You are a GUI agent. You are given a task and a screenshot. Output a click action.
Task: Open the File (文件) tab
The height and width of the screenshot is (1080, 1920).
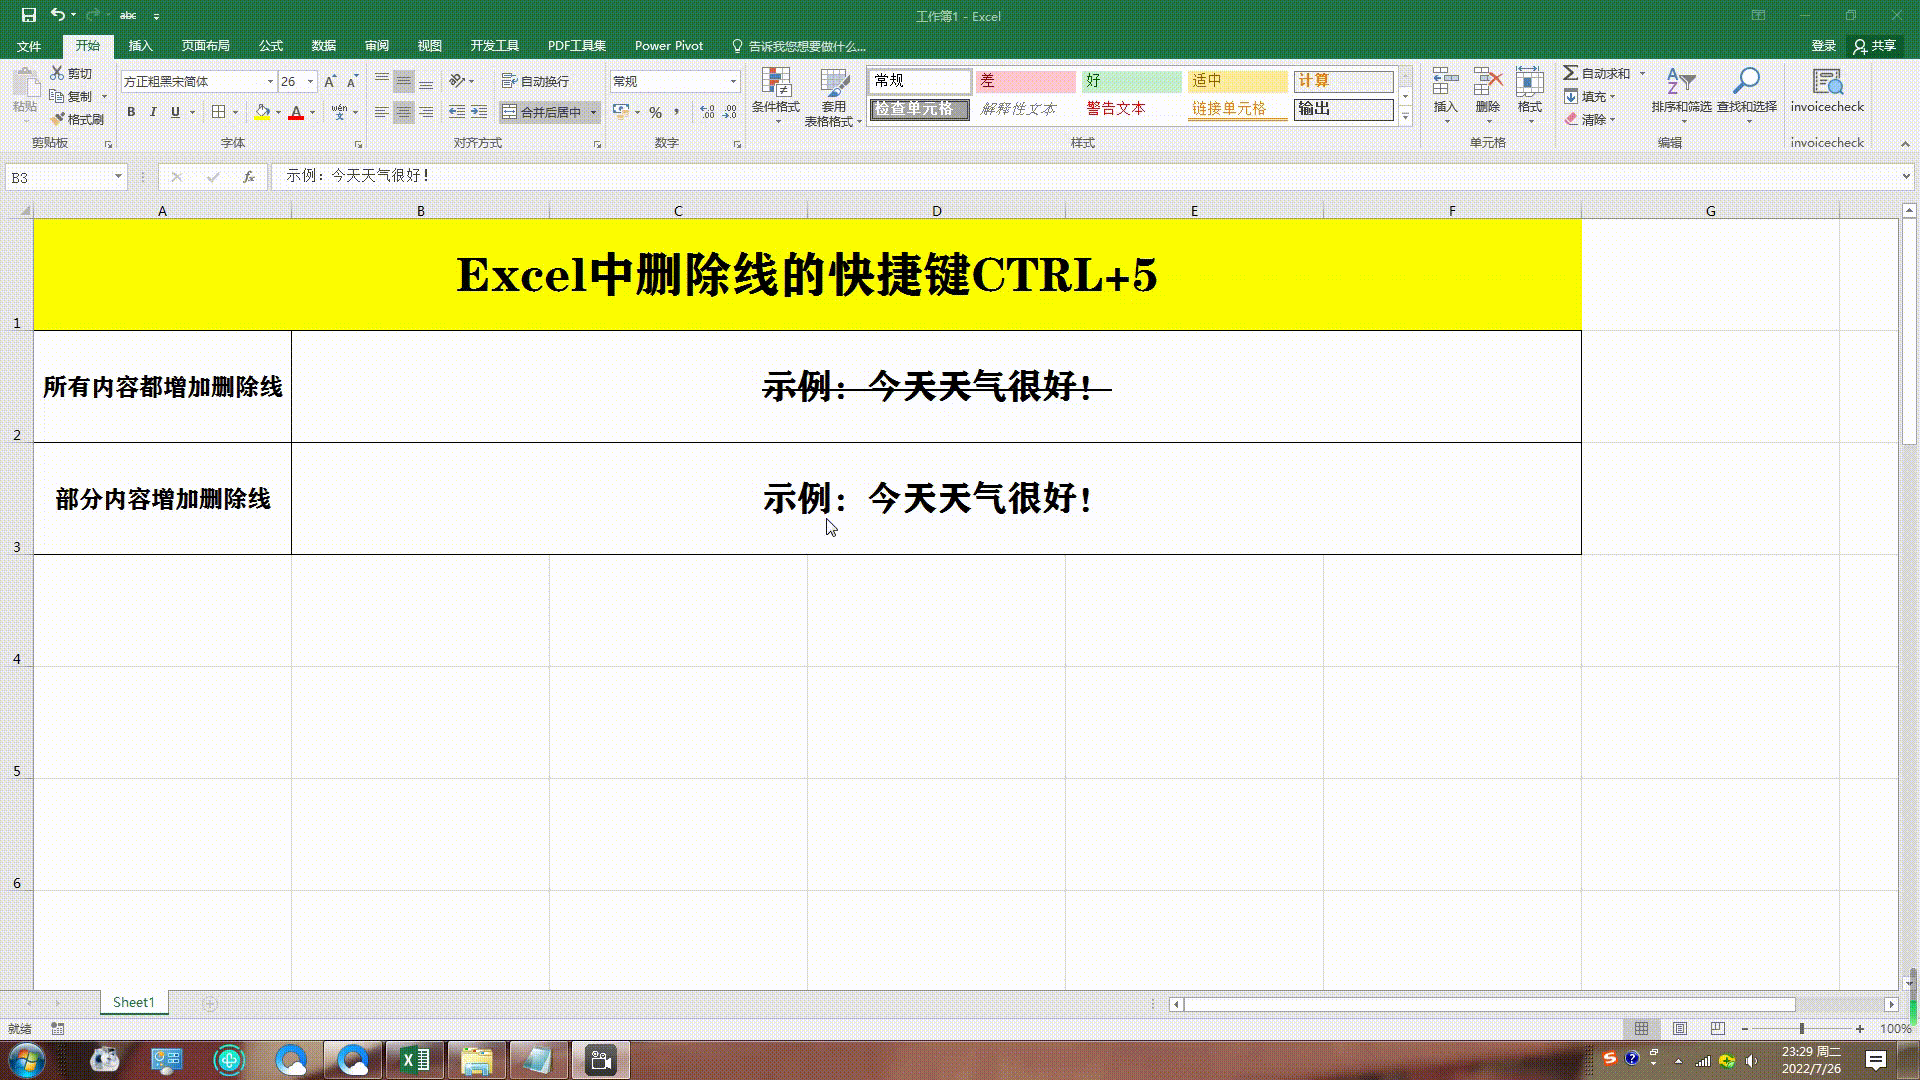click(x=29, y=46)
